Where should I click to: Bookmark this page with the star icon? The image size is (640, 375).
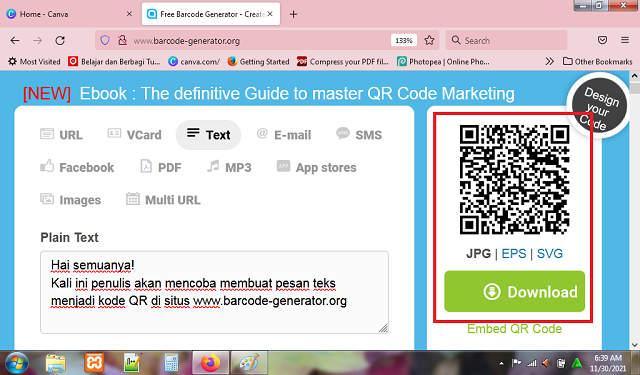click(x=429, y=40)
